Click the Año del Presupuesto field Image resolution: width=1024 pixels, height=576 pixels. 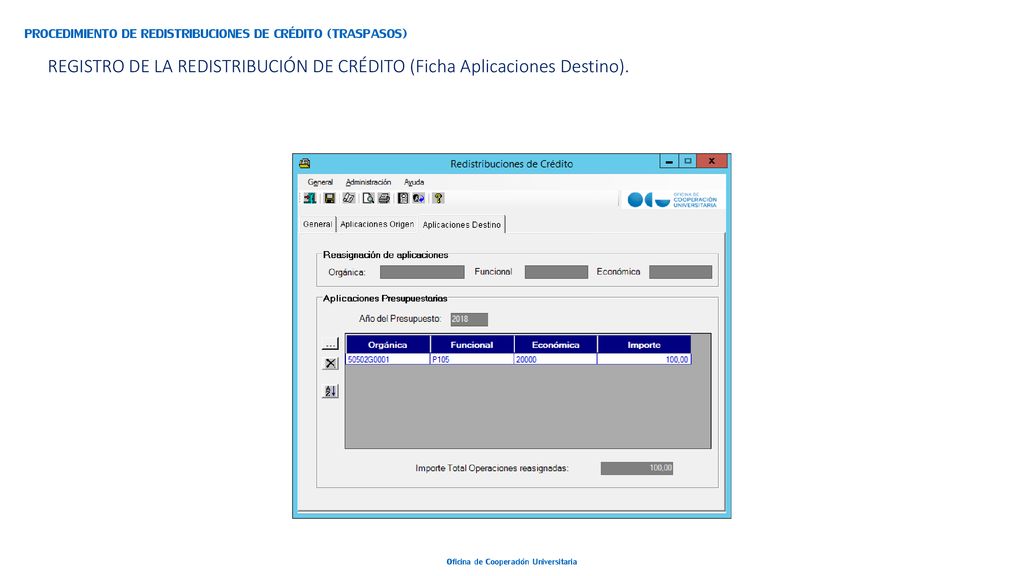[469, 319]
